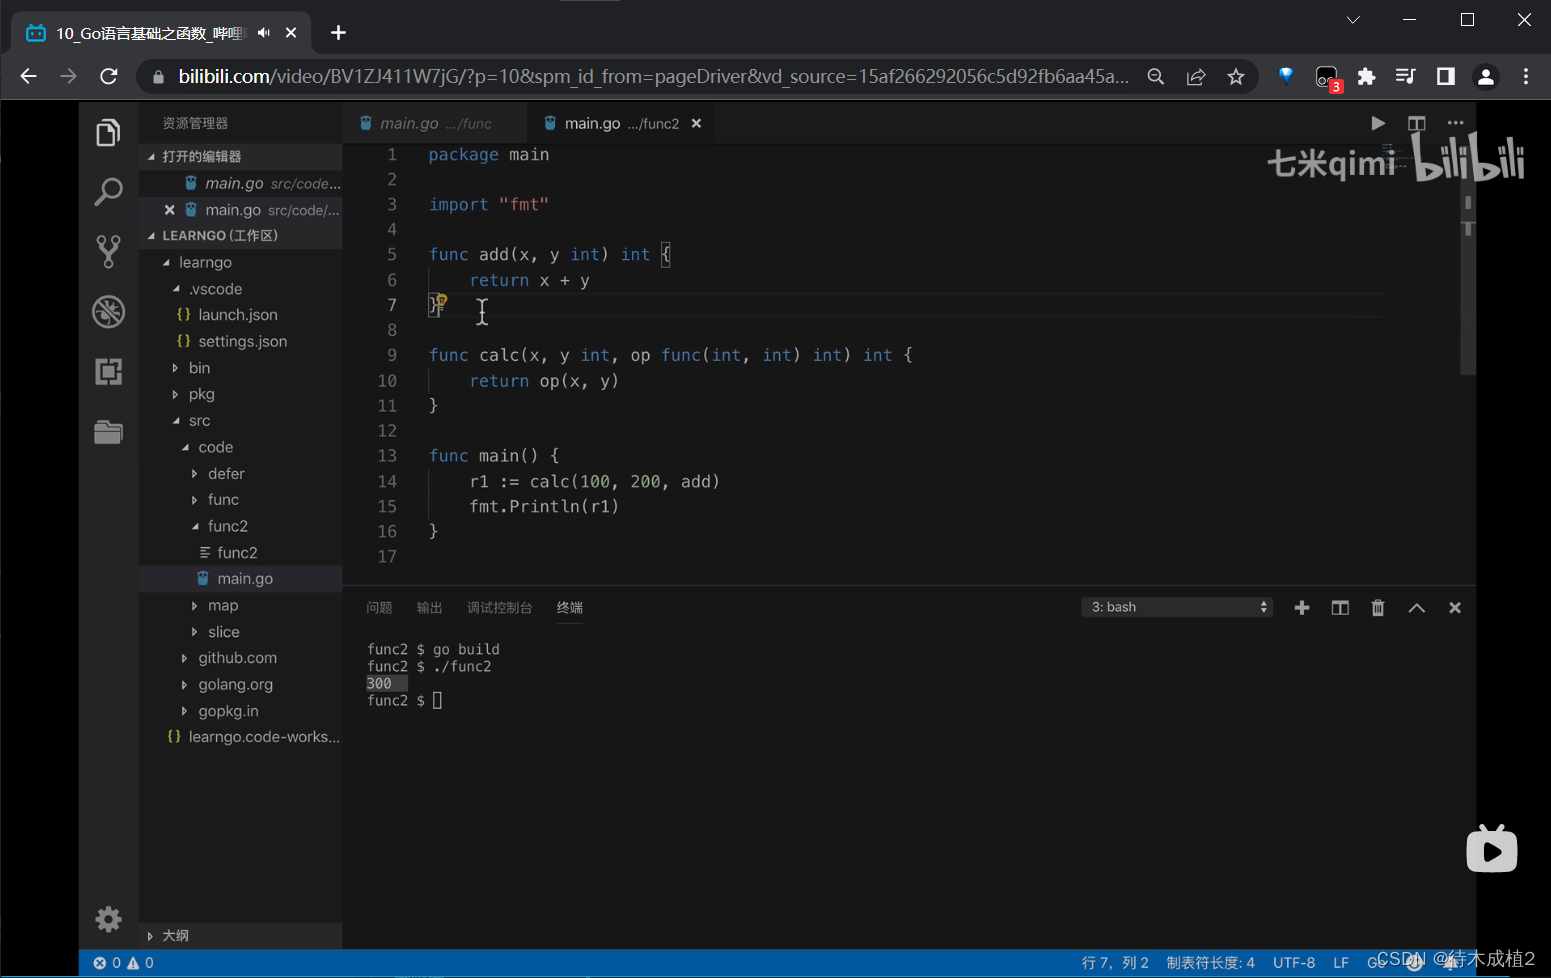Open the media control icon in browser toolbar

pos(1405,77)
